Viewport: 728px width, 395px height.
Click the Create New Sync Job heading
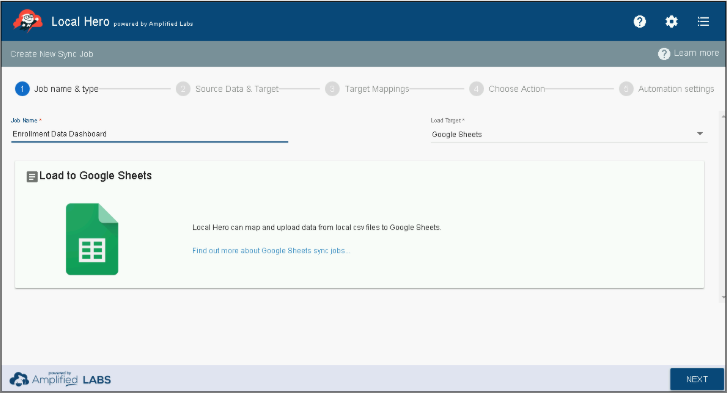click(52, 54)
